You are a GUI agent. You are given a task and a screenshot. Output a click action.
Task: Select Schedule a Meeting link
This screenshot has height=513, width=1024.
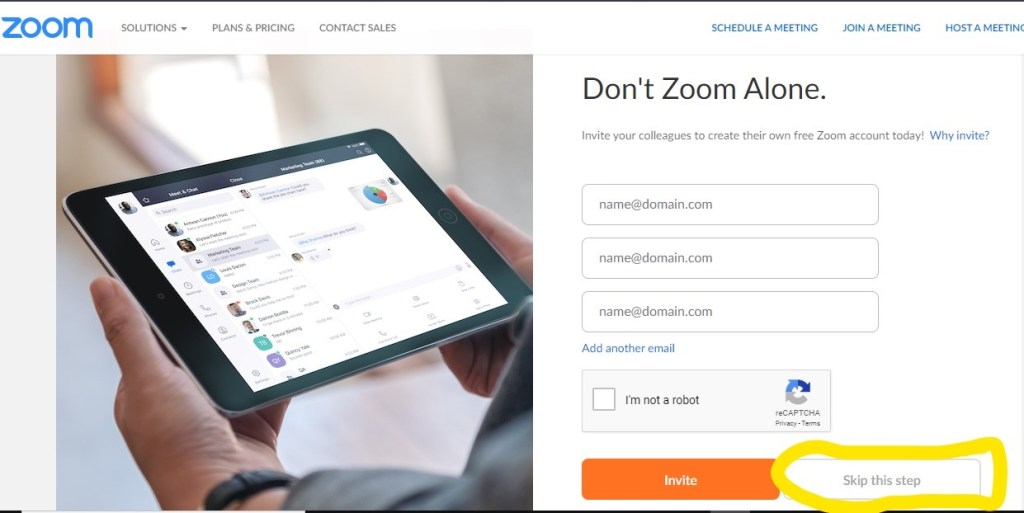coord(764,28)
